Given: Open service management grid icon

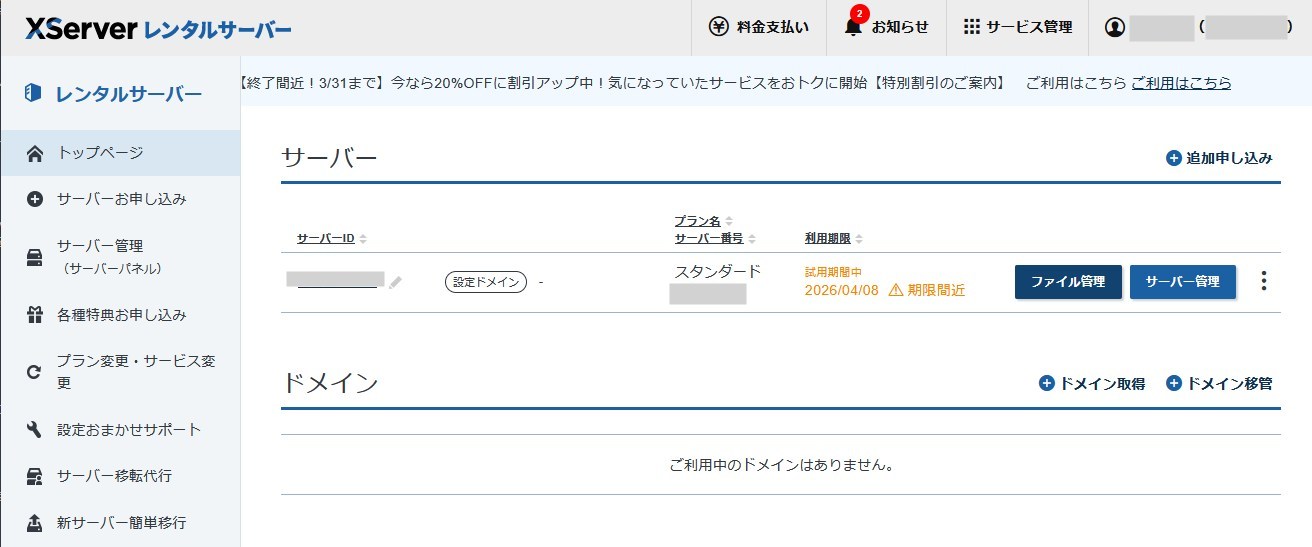Looking at the screenshot, I should pos(971,28).
